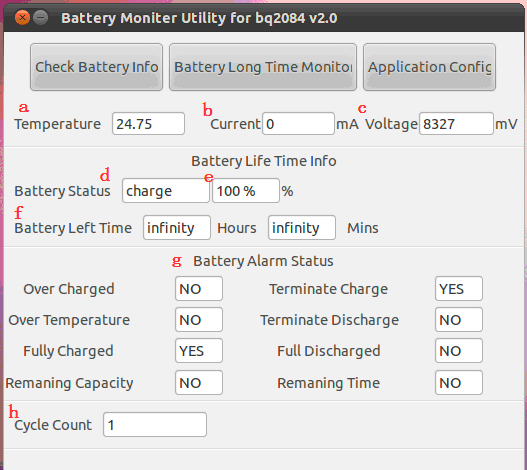527x470 pixels.
Task: Click the Over Temperature status field
Action: (x=199, y=319)
